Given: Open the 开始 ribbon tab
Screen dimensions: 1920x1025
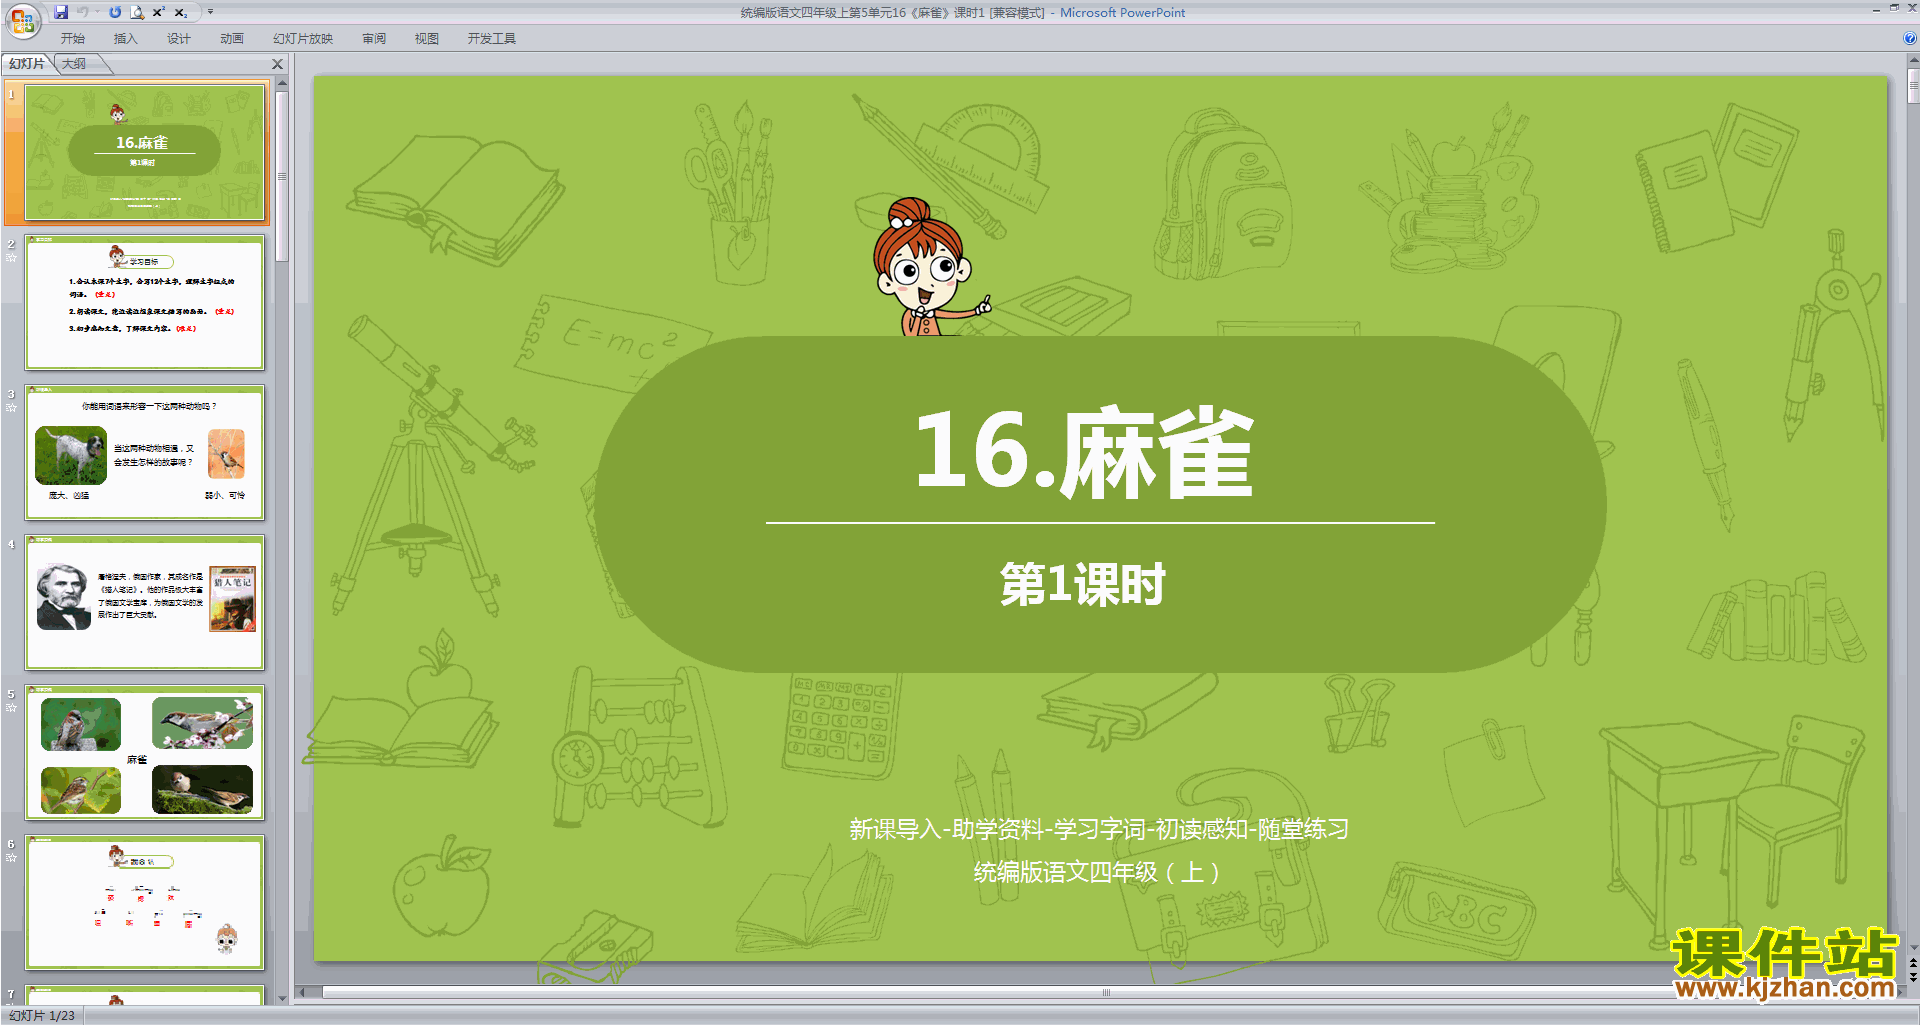Looking at the screenshot, I should [x=73, y=38].
